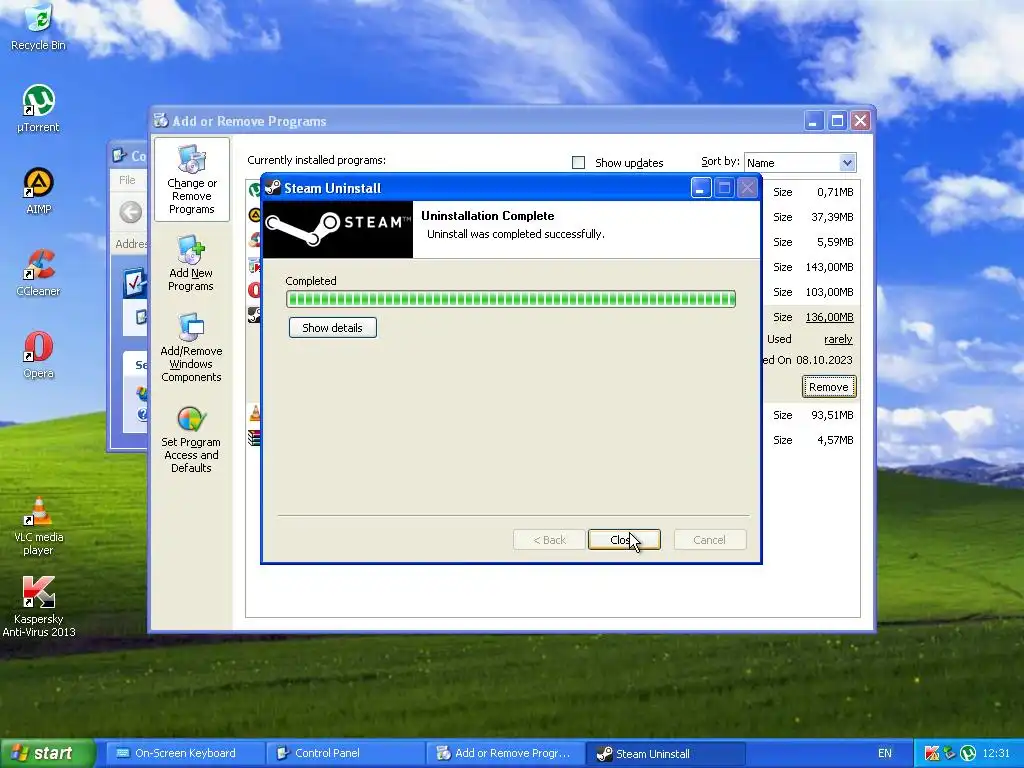Click the 103,00MB size value
The height and width of the screenshot is (768, 1024).
[829, 292]
